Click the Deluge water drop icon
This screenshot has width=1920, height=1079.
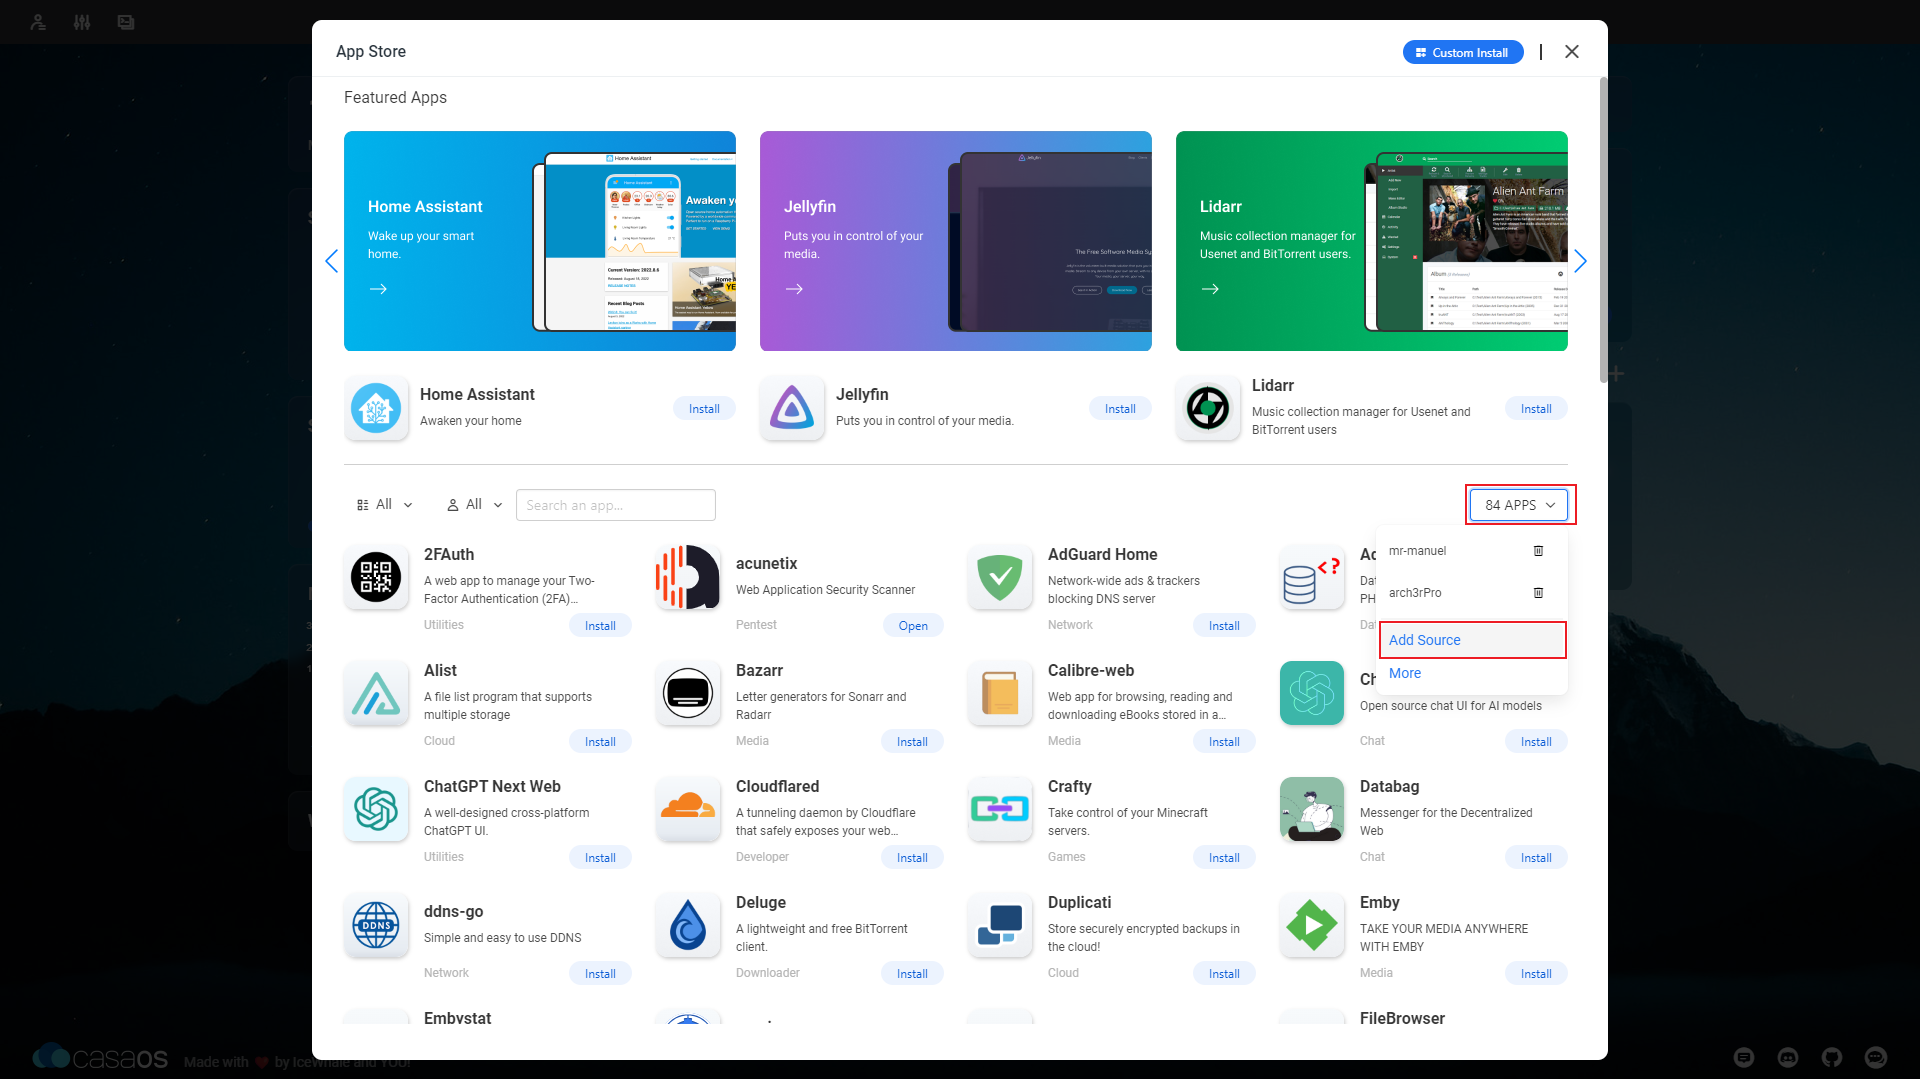point(688,925)
